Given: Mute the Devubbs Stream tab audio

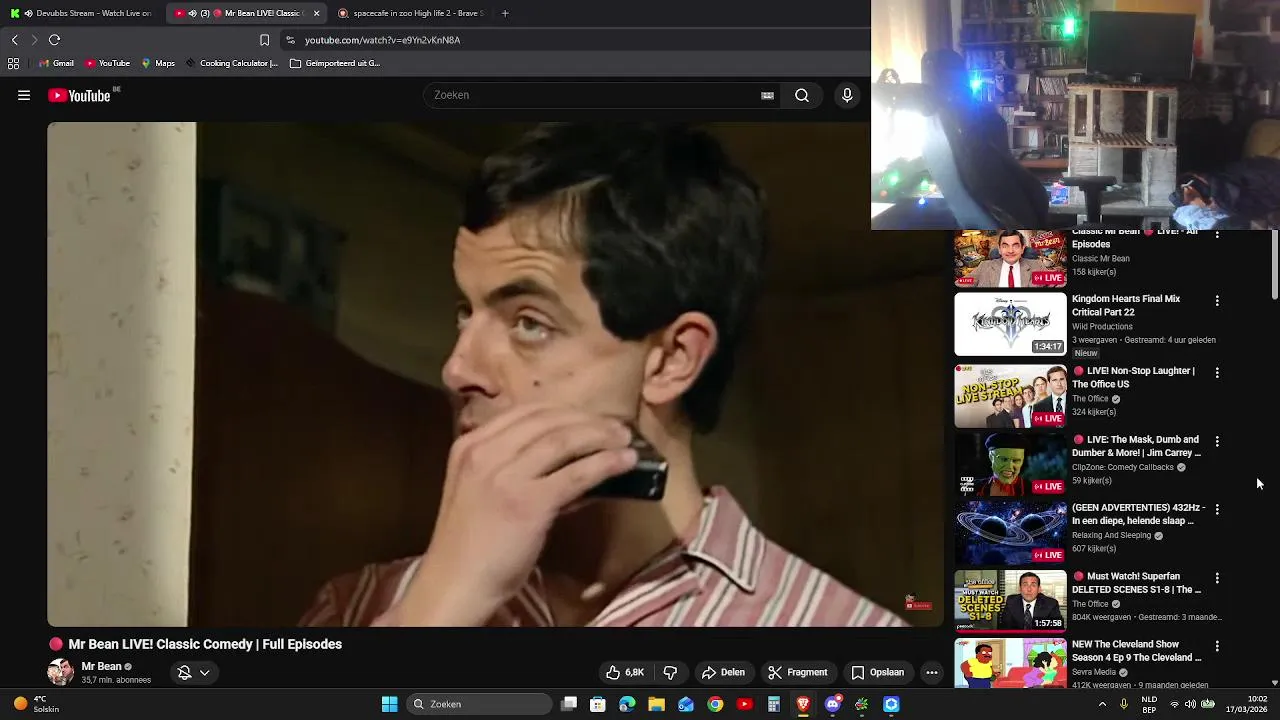Looking at the screenshot, I should 27,13.
